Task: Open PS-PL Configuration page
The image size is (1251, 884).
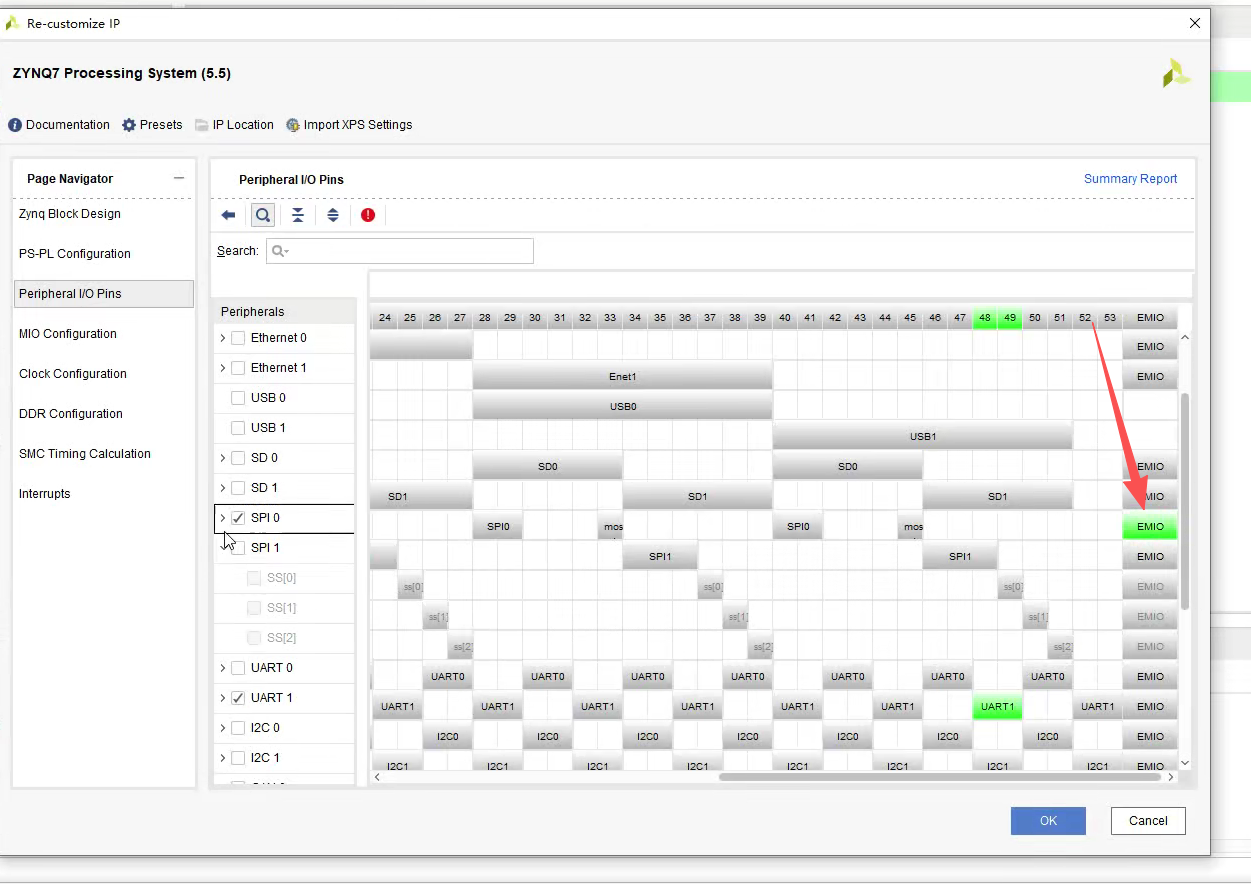Action: click(103, 254)
